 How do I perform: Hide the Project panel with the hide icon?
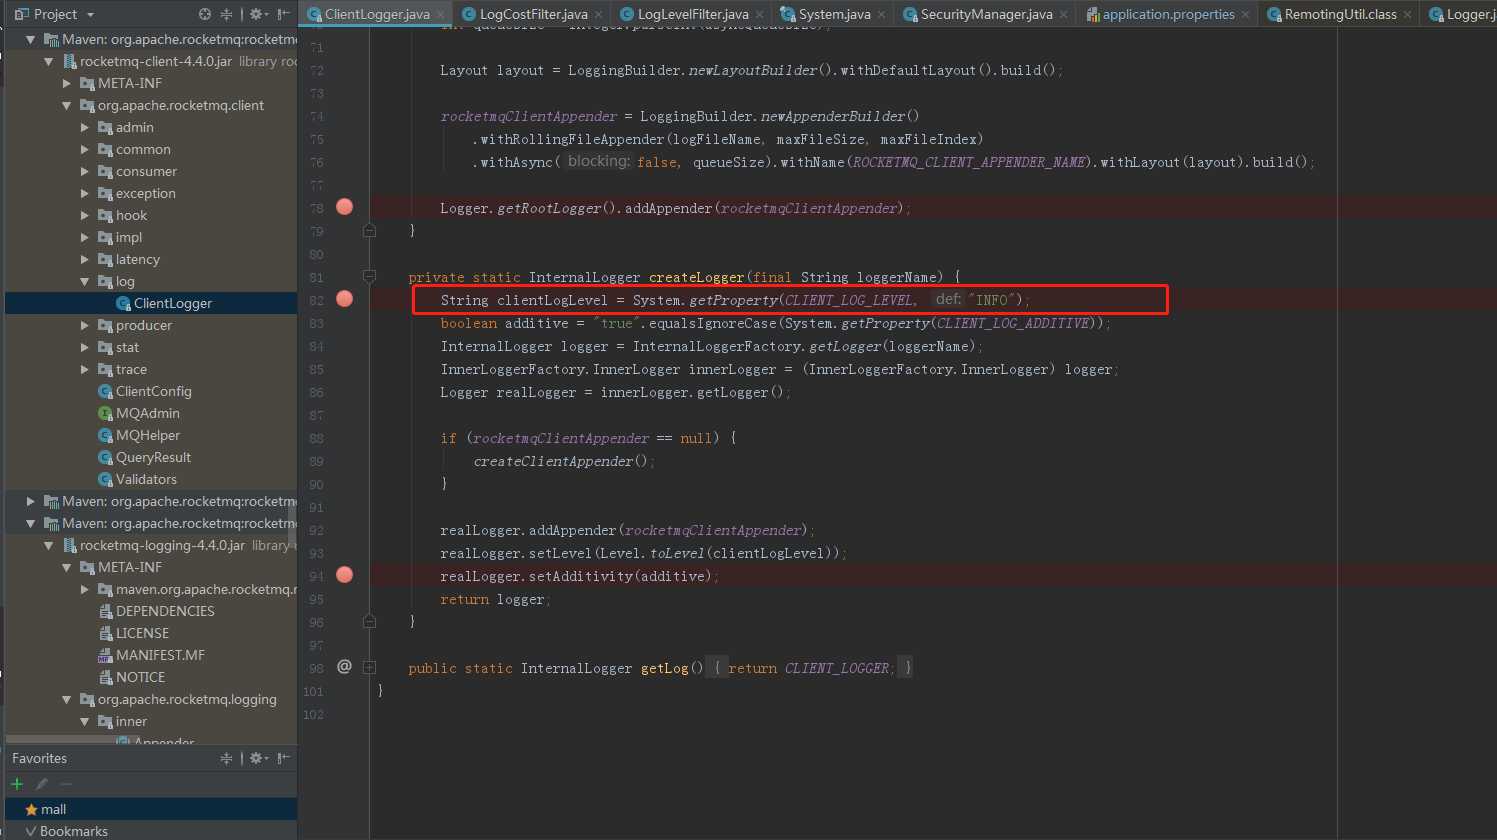click(x=284, y=14)
